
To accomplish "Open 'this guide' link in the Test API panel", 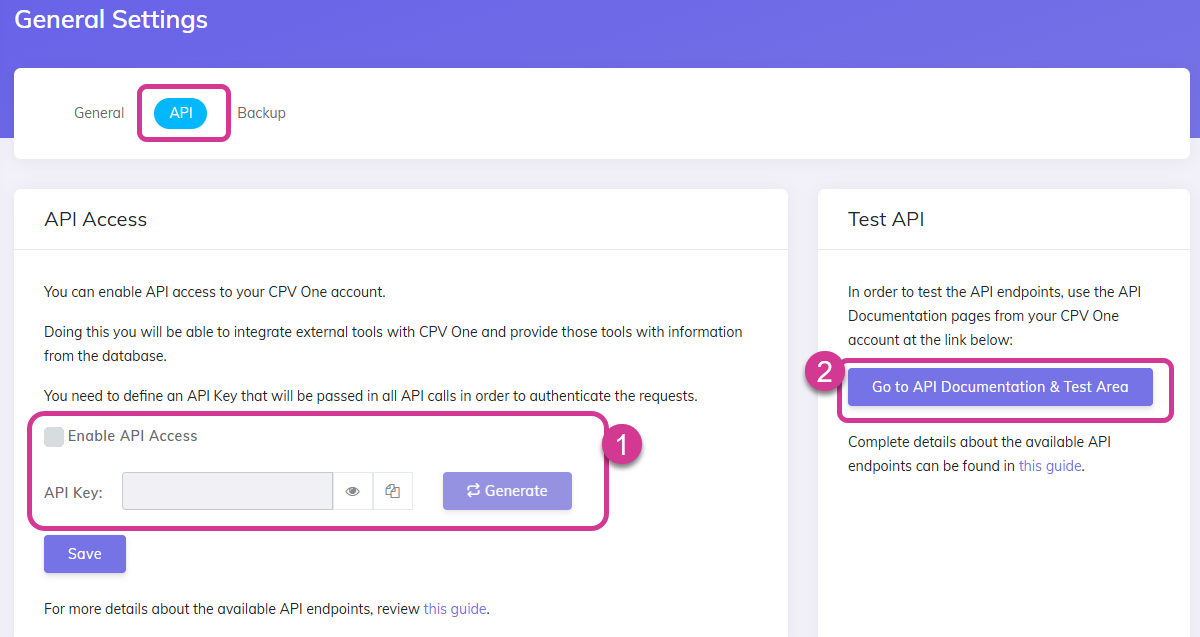I will tap(1049, 465).
